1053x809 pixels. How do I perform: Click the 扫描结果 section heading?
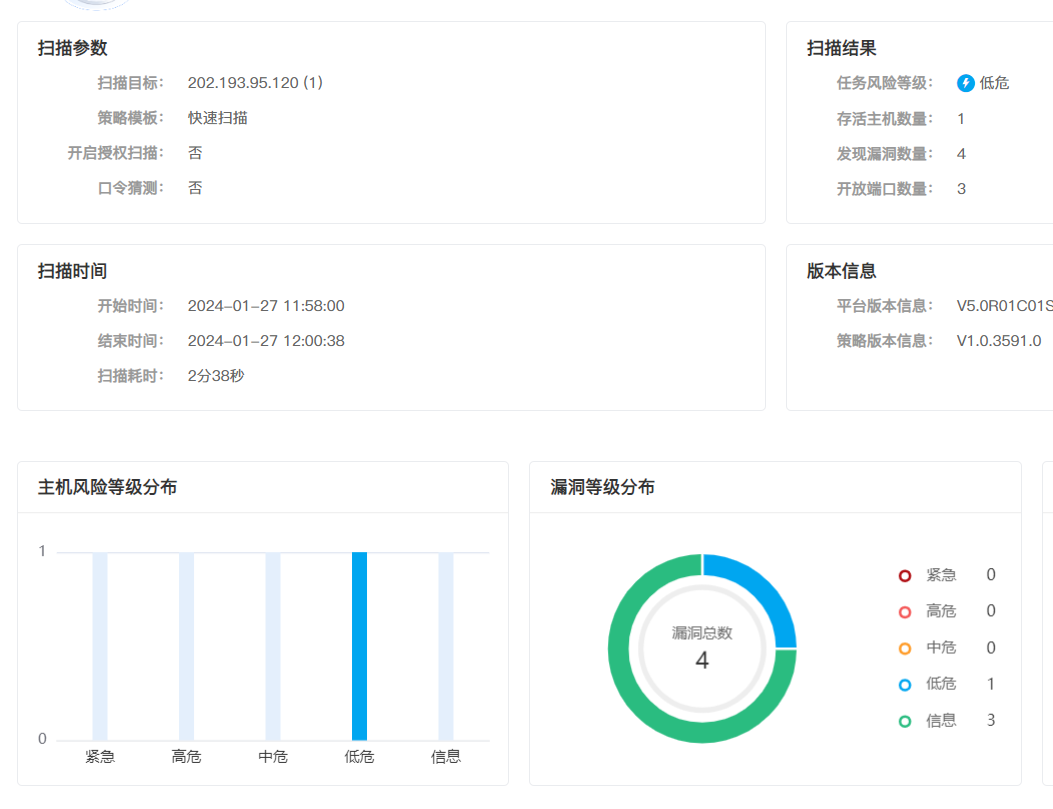tap(841, 48)
